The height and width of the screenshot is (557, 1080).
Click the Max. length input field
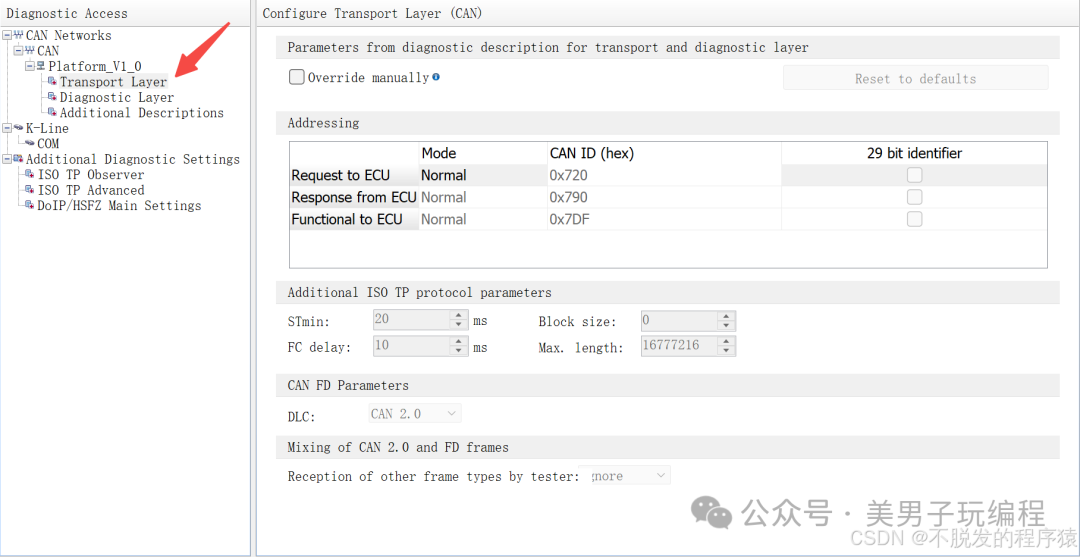(679, 346)
